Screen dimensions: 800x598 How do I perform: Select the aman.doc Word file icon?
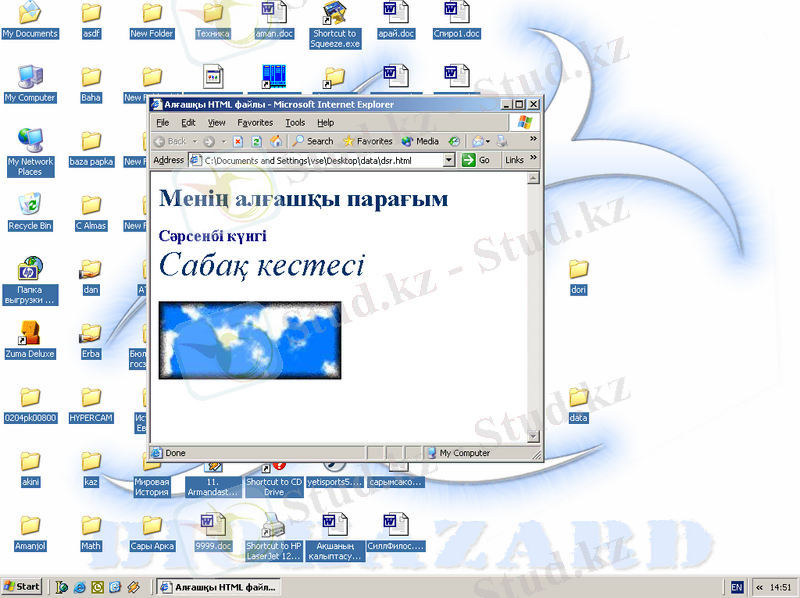pyautogui.click(x=274, y=21)
